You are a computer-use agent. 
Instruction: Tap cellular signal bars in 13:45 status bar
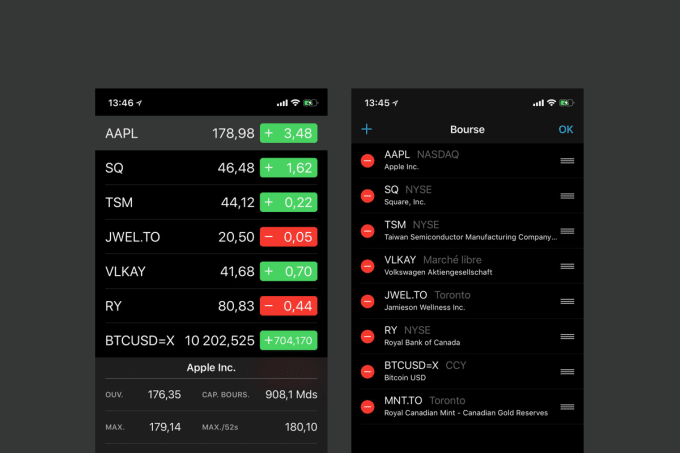click(538, 103)
